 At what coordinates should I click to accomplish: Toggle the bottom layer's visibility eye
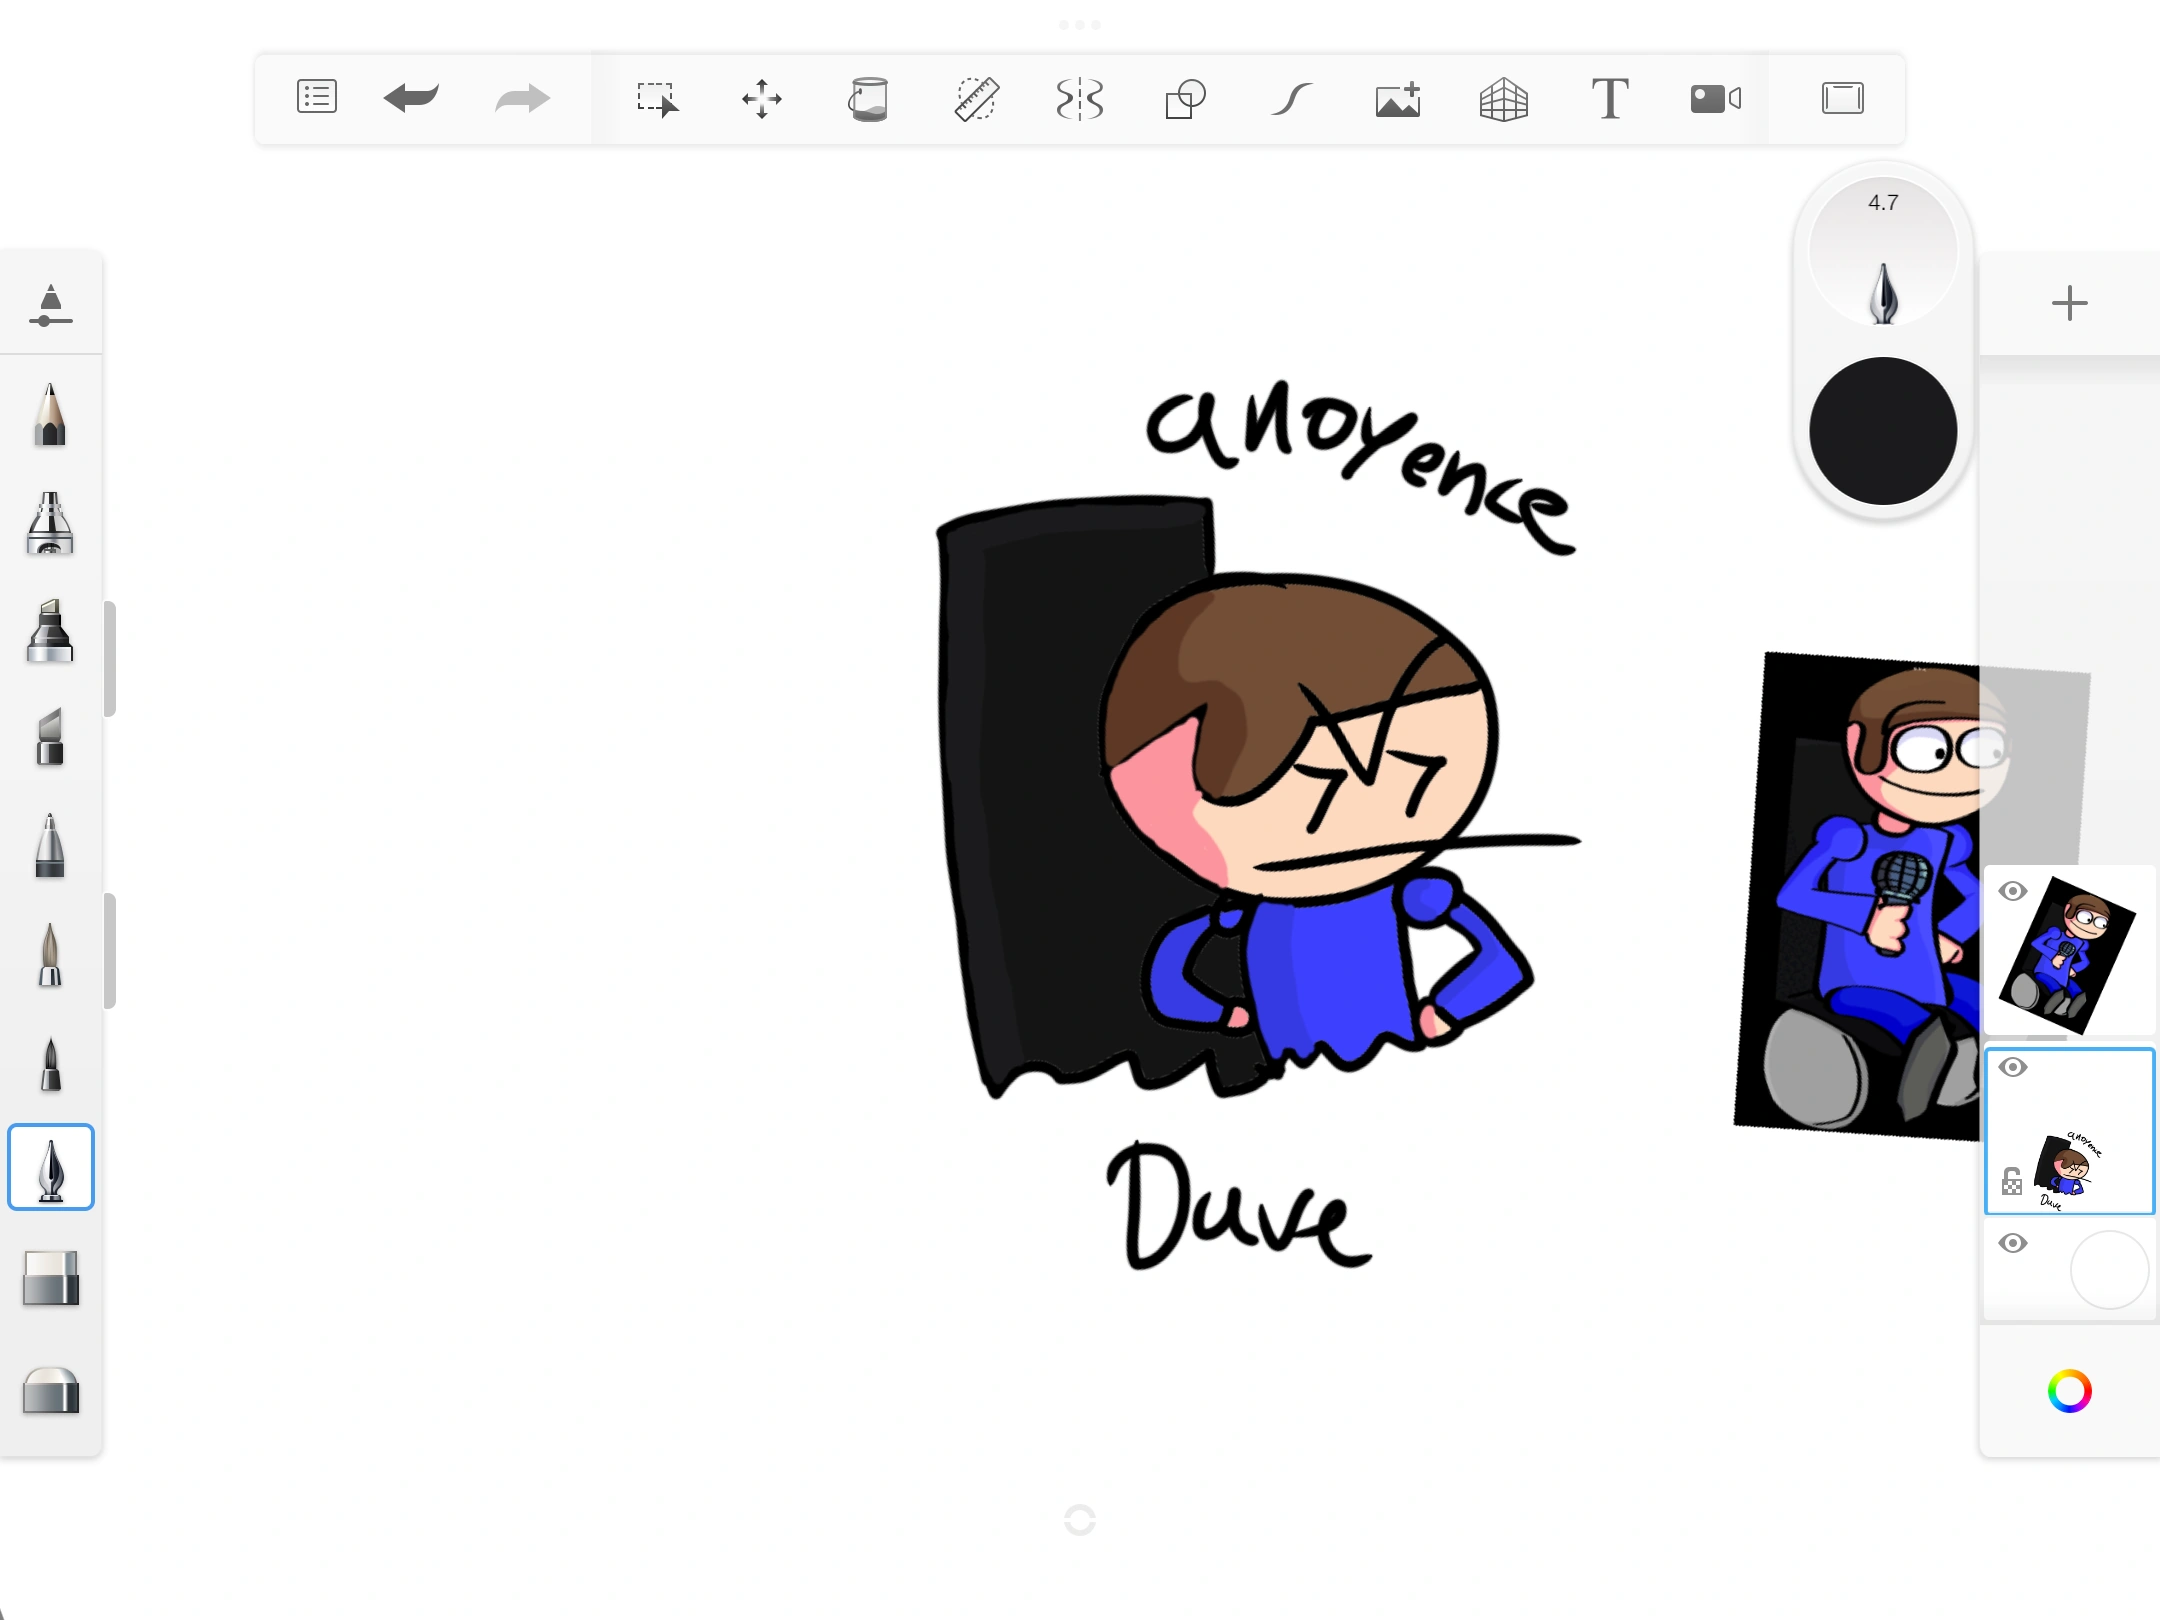(x=2013, y=1242)
